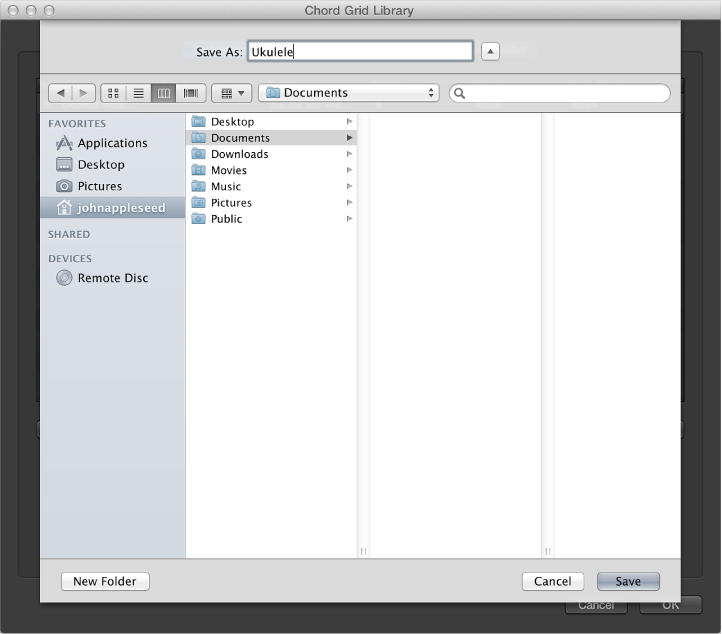The image size is (722, 634).
Task: Expand Downloads folder via its arrow
Action: point(349,154)
